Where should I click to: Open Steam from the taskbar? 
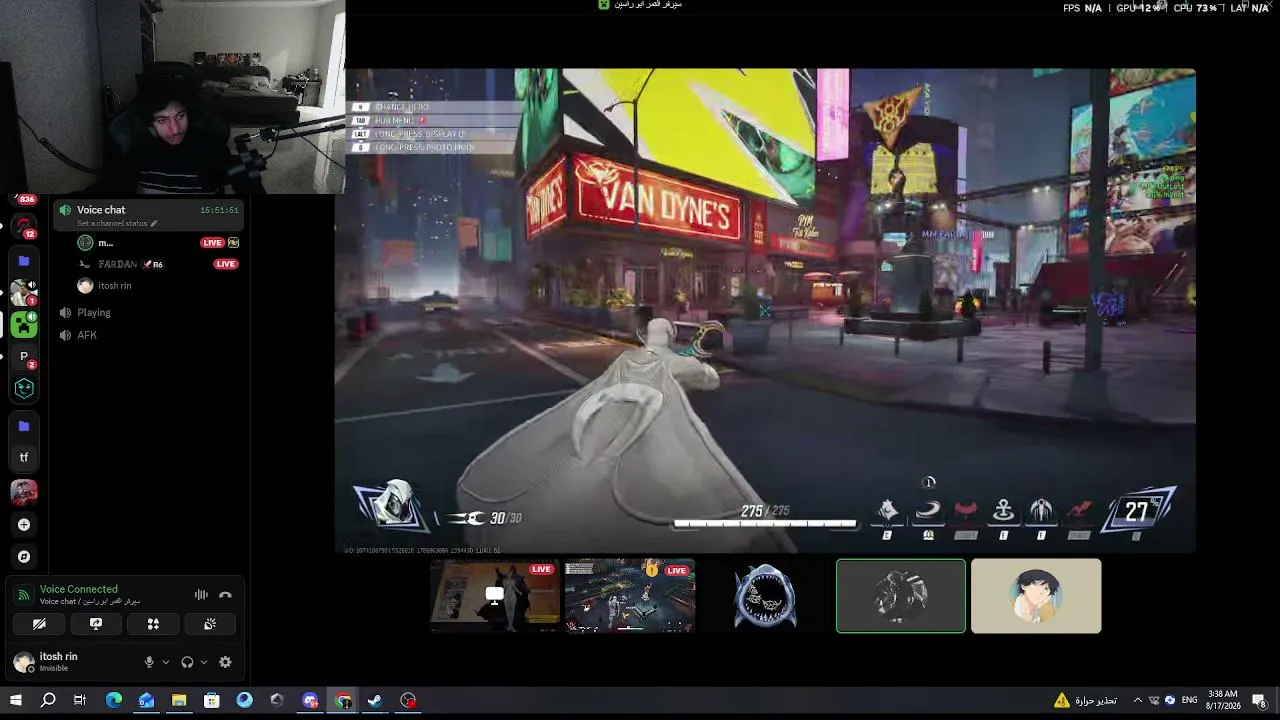375,700
